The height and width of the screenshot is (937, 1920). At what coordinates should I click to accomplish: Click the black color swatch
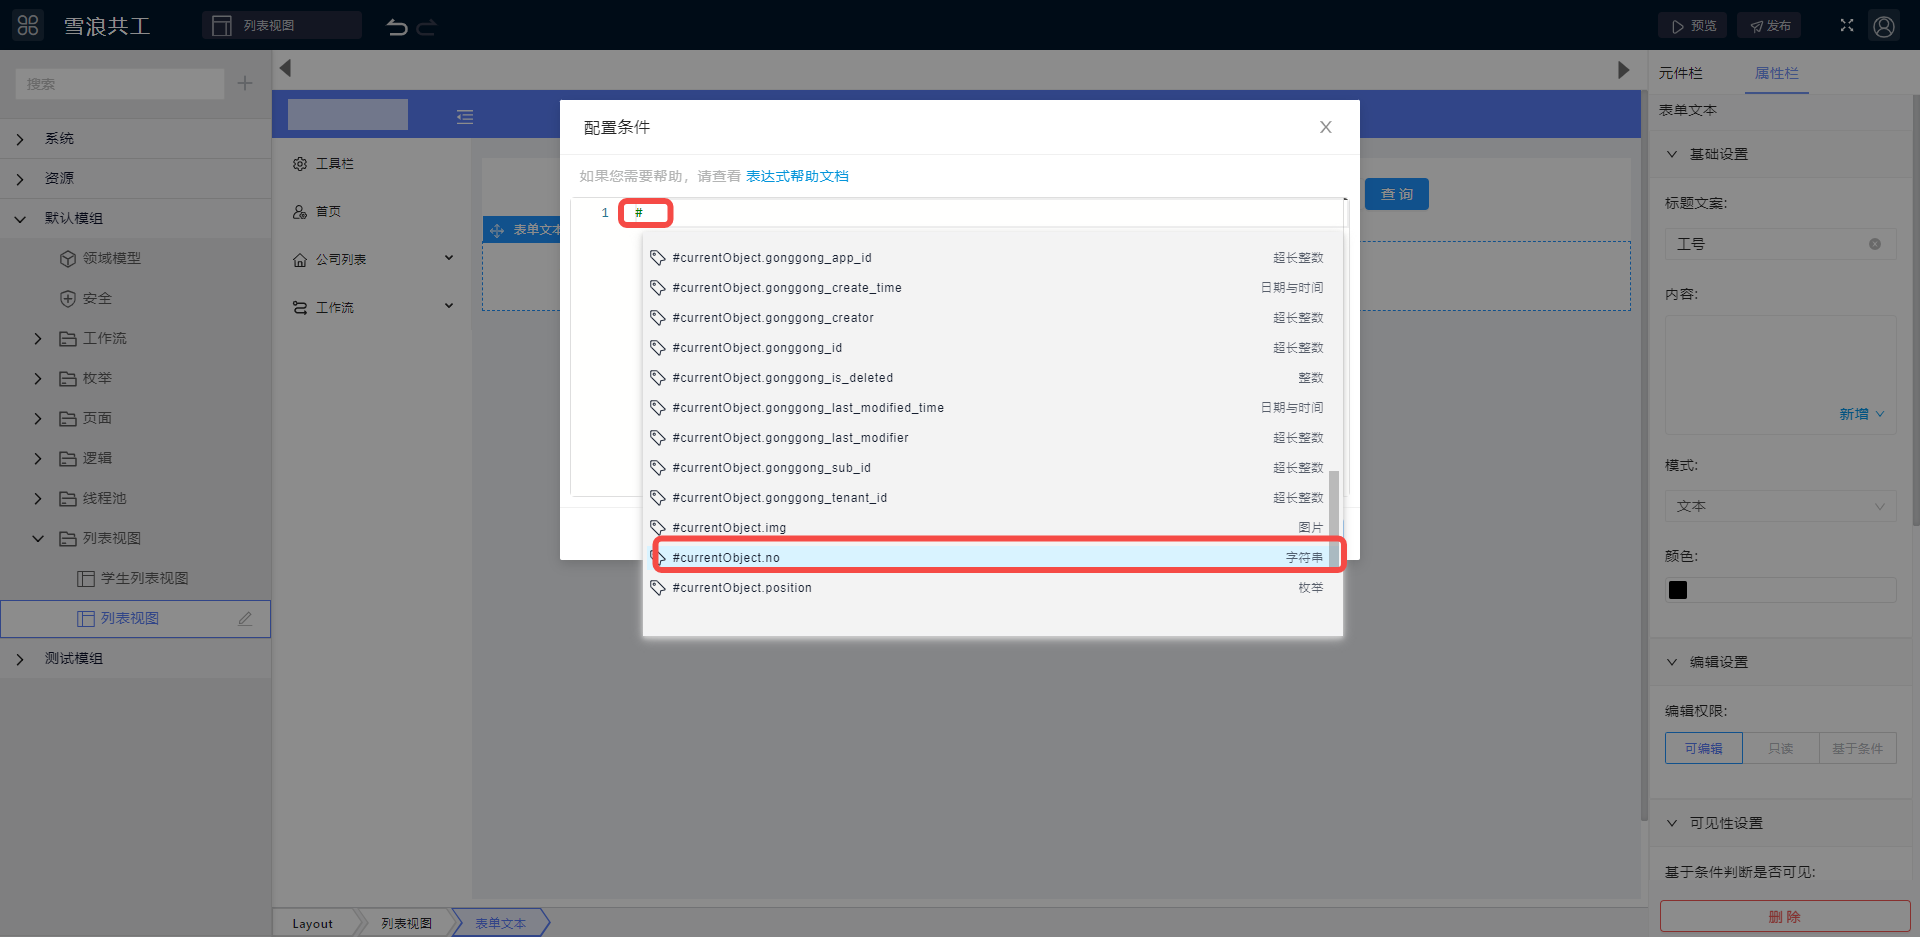pyautogui.click(x=1678, y=590)
